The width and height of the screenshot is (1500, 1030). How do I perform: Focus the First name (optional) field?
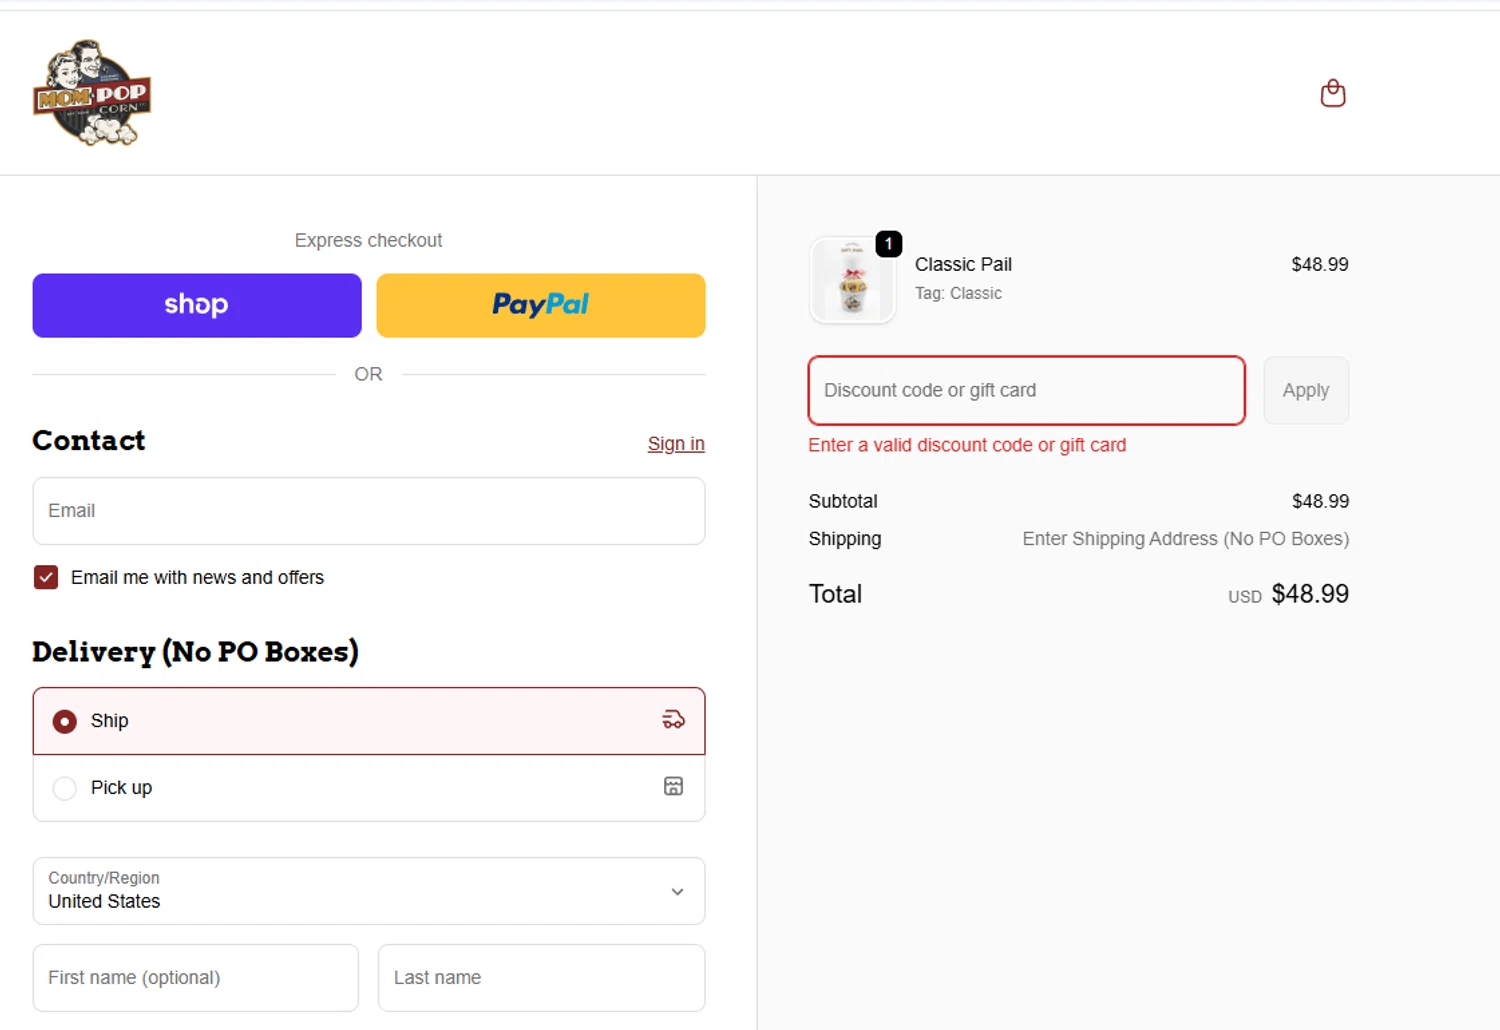coord(196,978)
